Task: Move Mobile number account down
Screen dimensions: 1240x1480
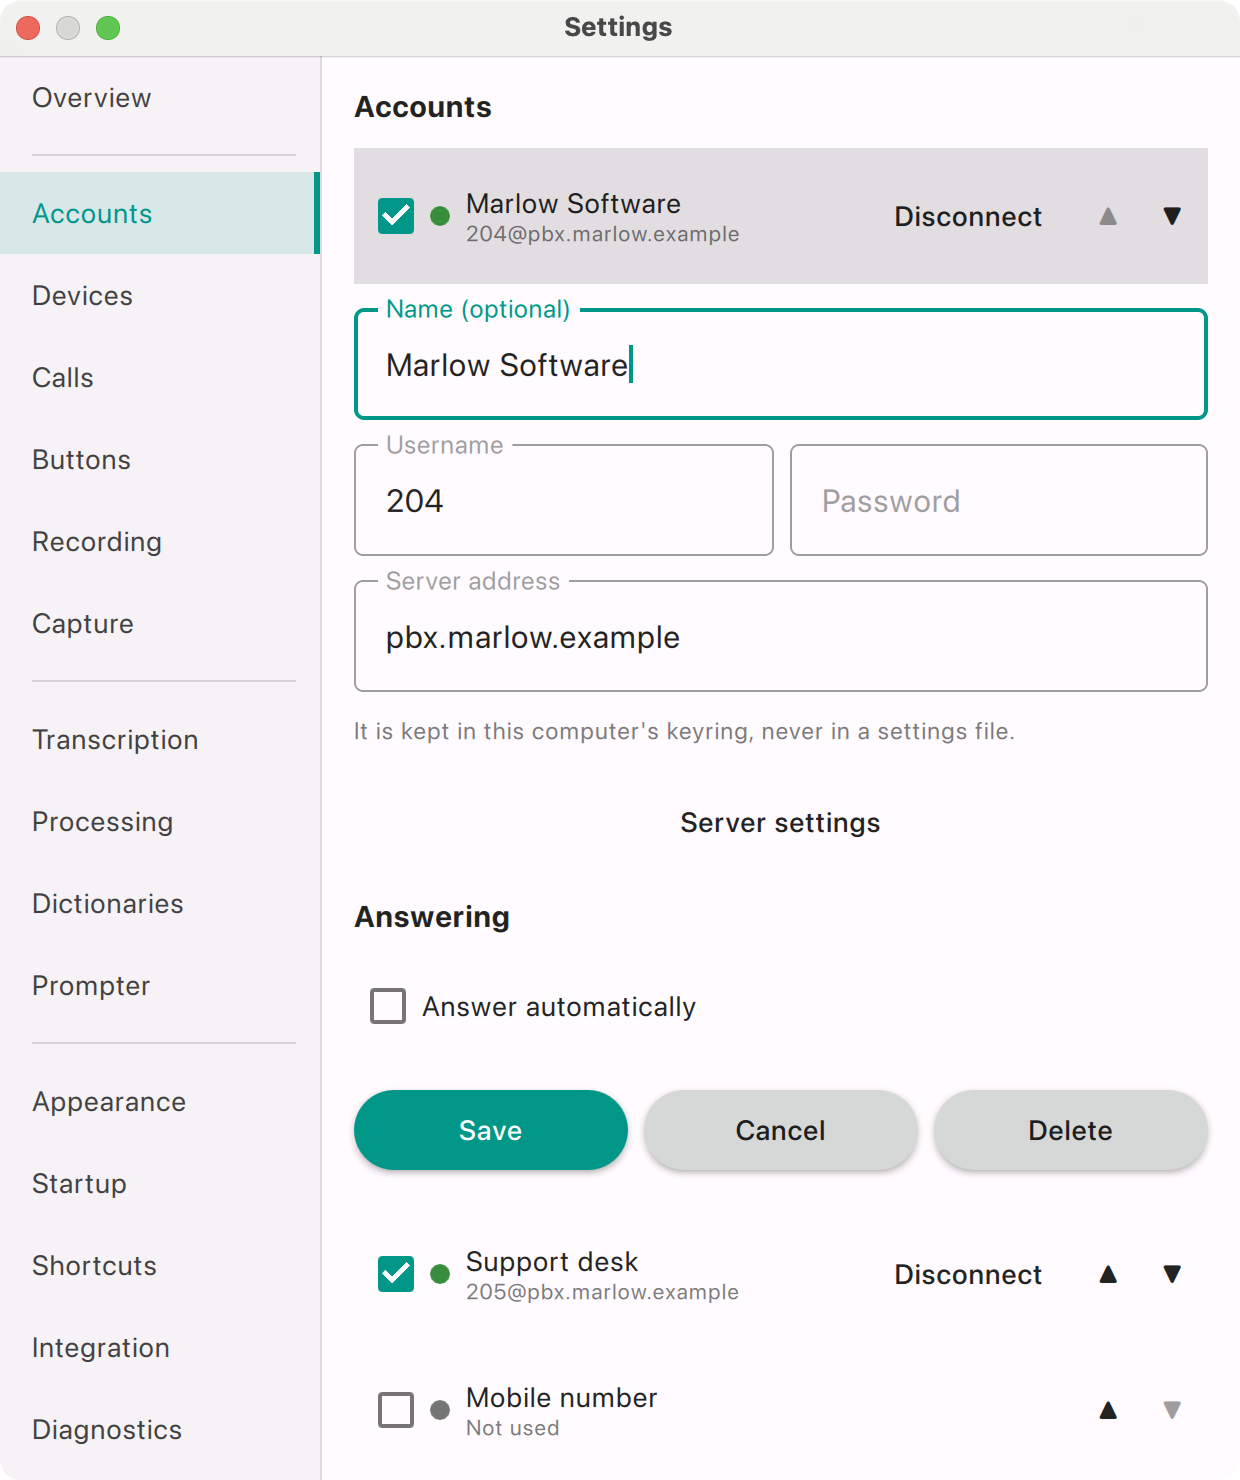Action: click(1172, 1410)
